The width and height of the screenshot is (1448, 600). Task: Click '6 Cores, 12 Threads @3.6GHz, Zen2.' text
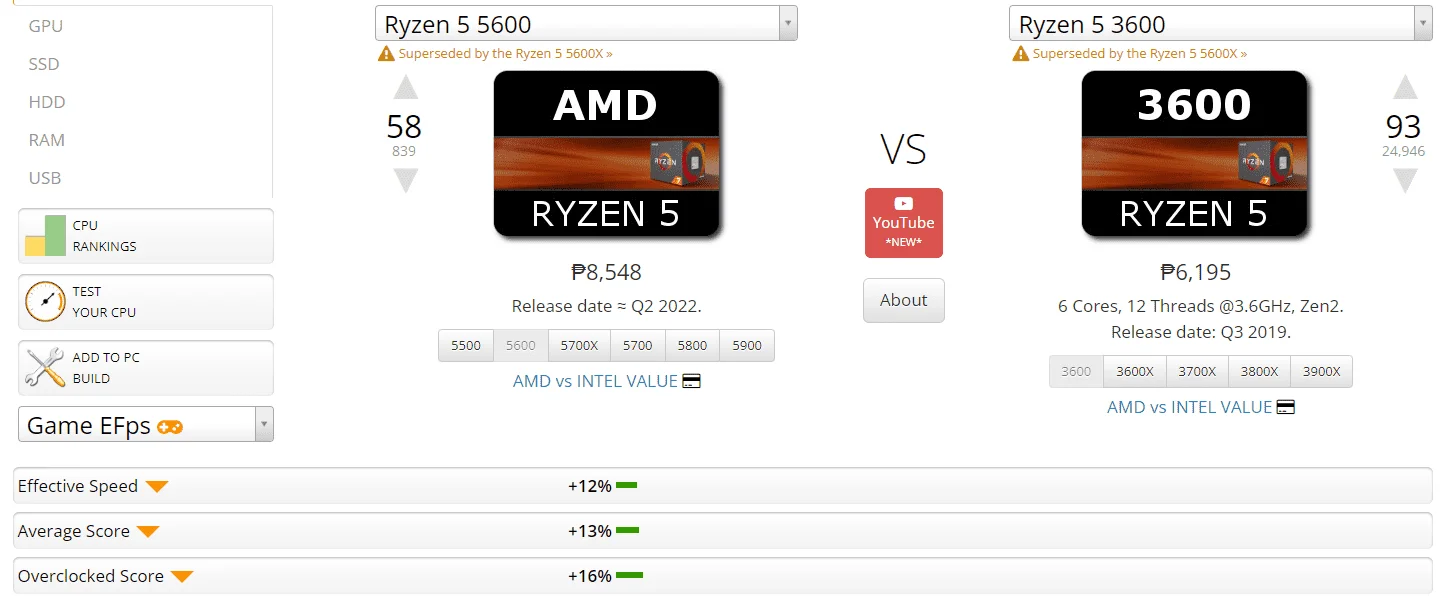1200,306
